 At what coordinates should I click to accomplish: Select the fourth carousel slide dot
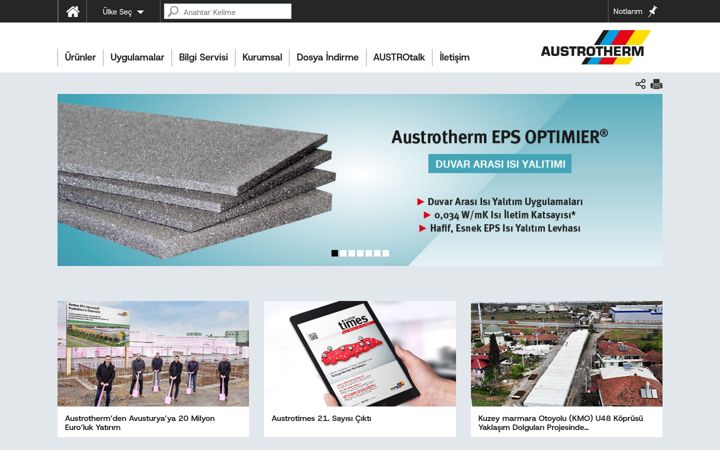[360, 253]
